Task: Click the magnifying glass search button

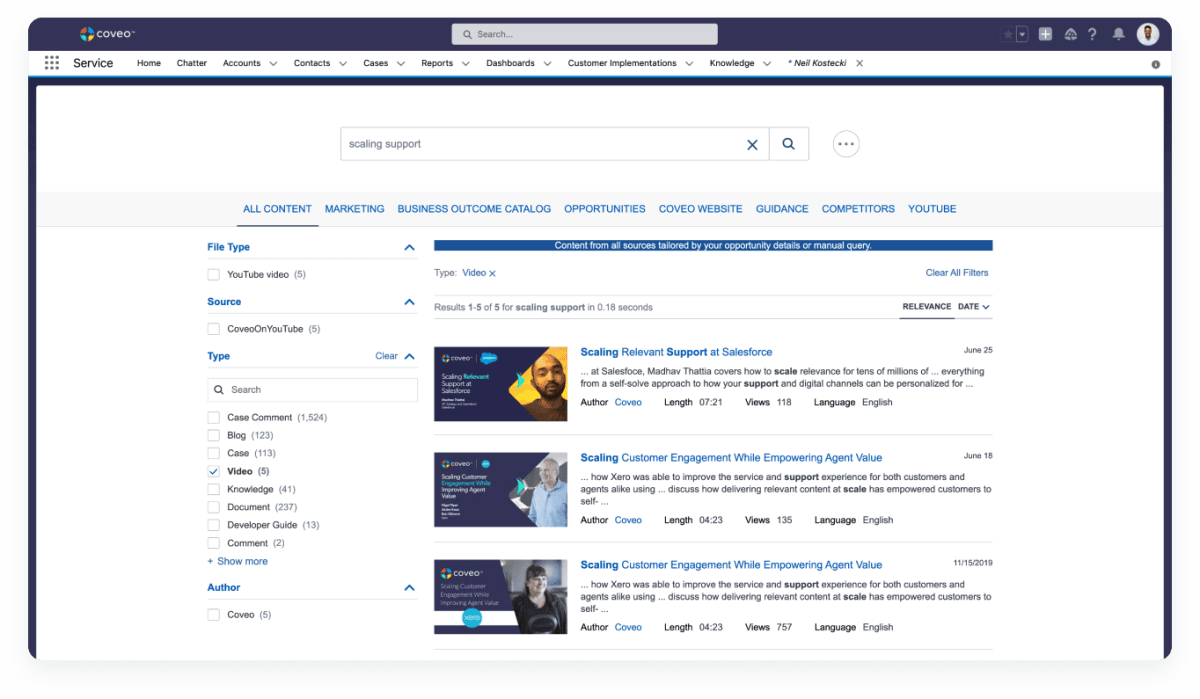Action: [x=788, y=144]
